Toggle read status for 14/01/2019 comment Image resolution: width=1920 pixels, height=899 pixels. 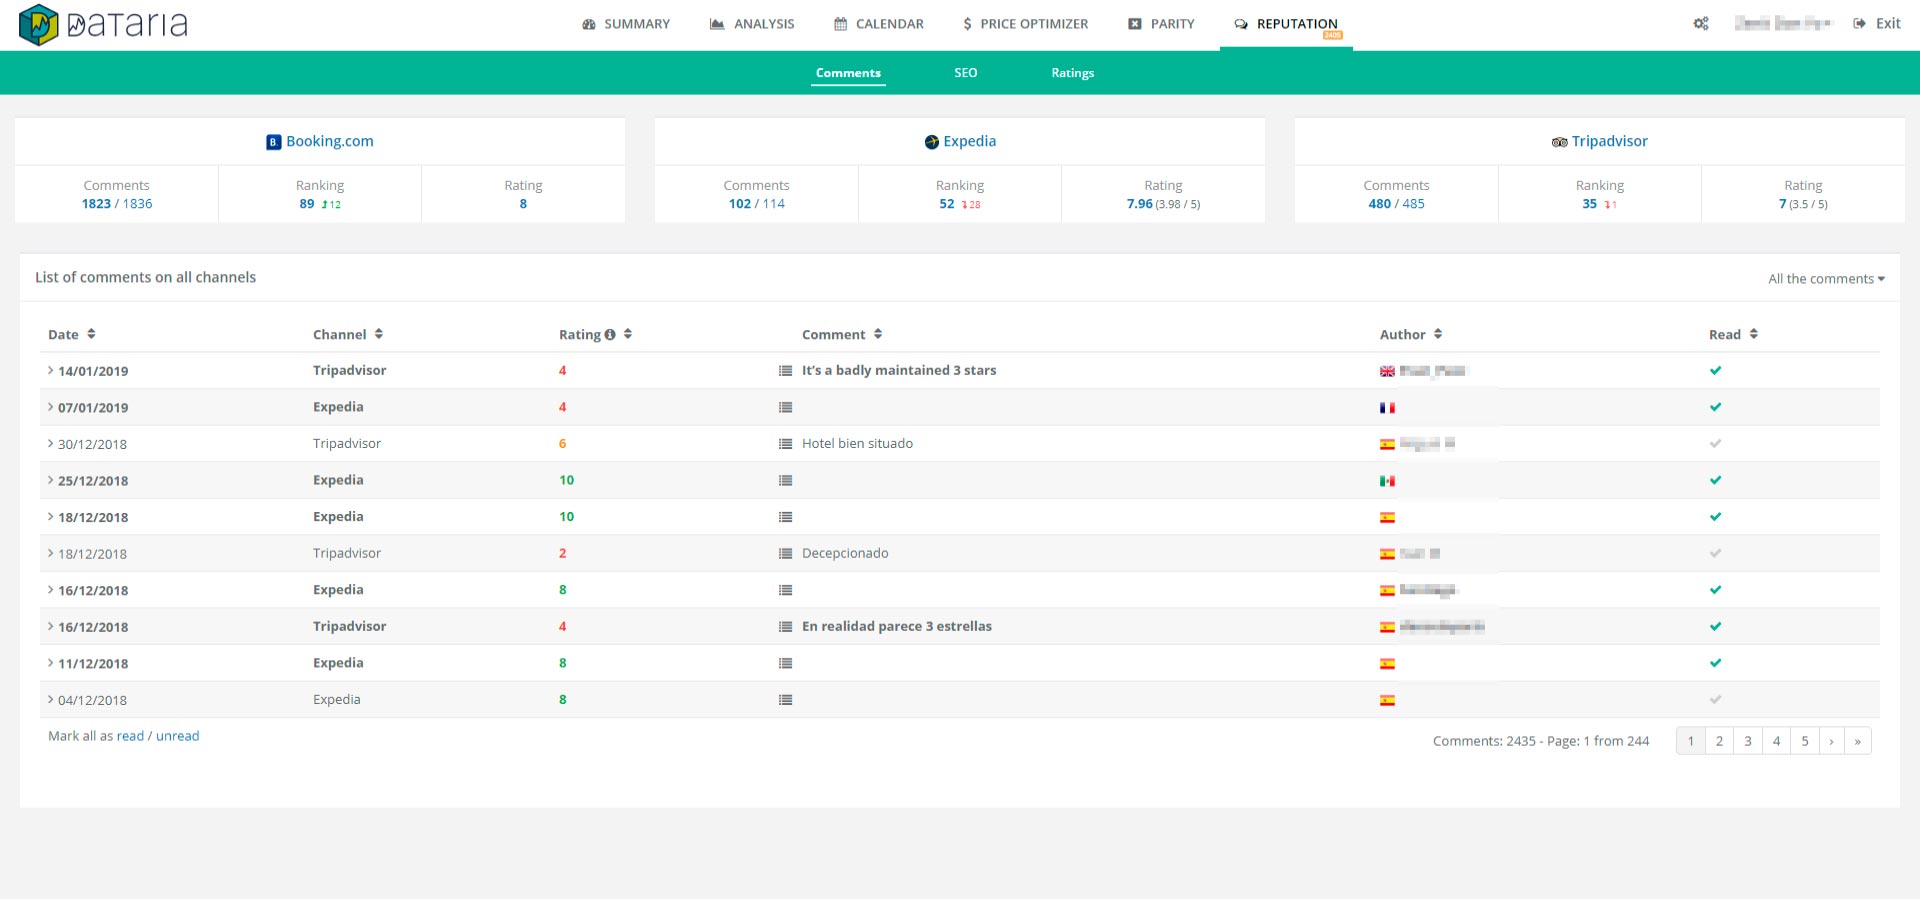(x=1716, y=370)
